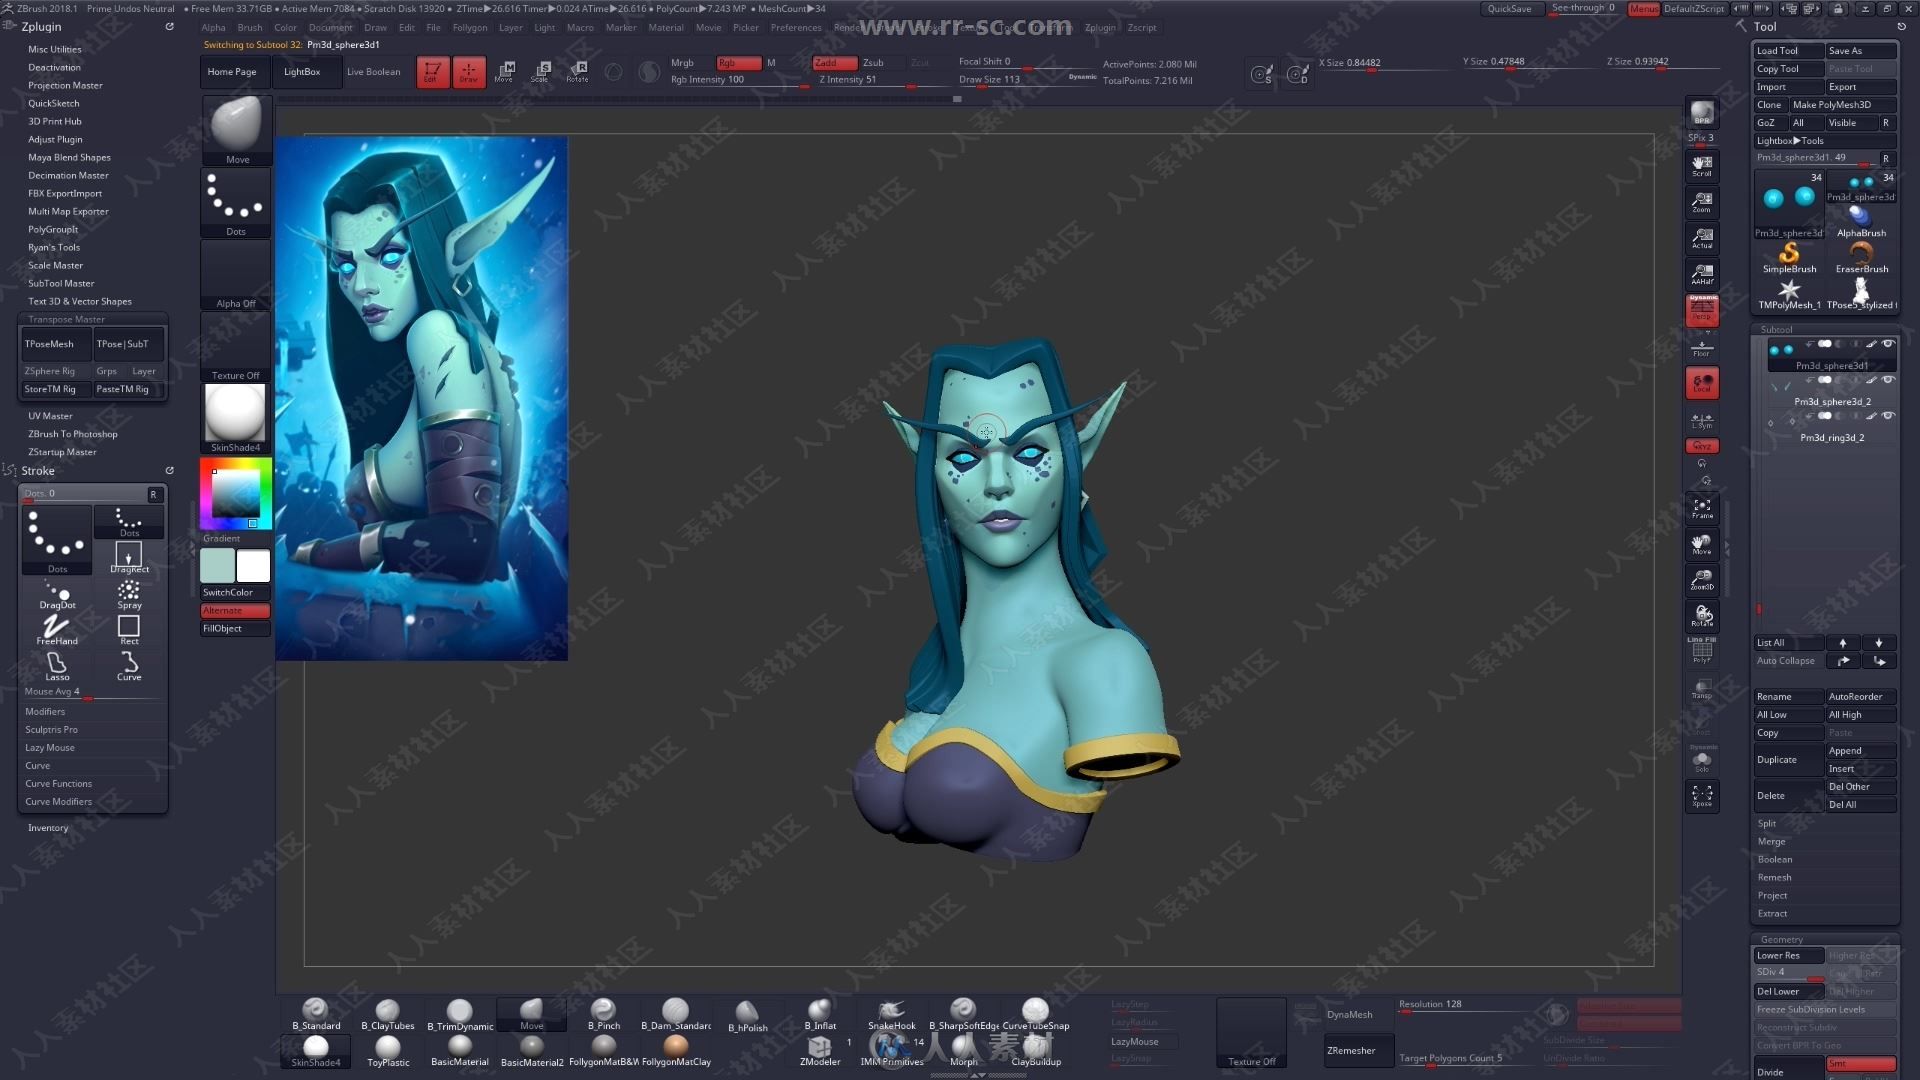Choose the Spray stroke type
The width and height of the screenshot is (1920, 1080).
(129, 594)
